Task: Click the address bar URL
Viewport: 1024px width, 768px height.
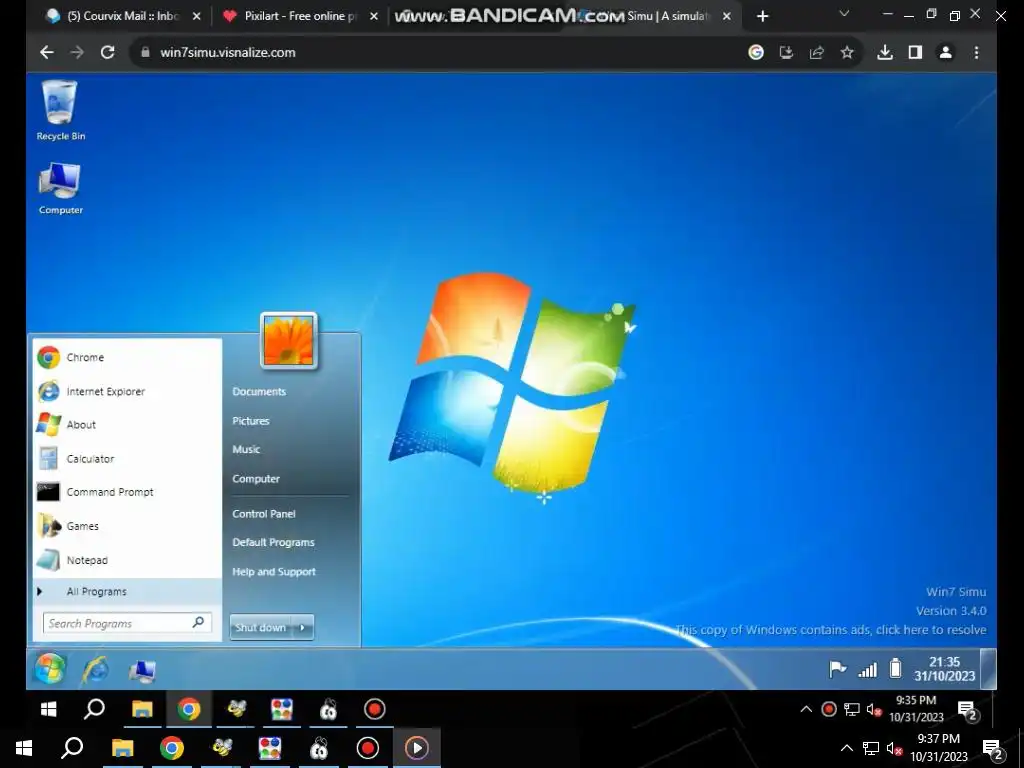Action: tap(228, 52)
